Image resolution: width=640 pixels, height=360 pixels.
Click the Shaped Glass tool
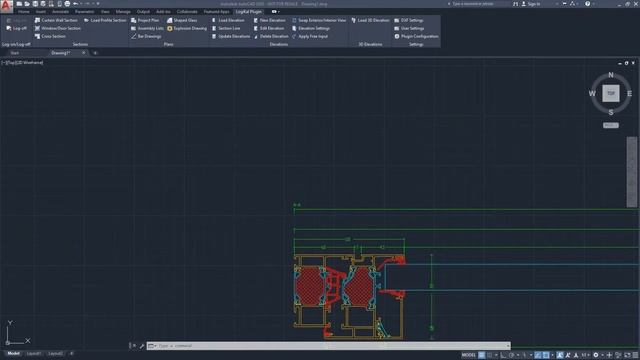[182, 20]
